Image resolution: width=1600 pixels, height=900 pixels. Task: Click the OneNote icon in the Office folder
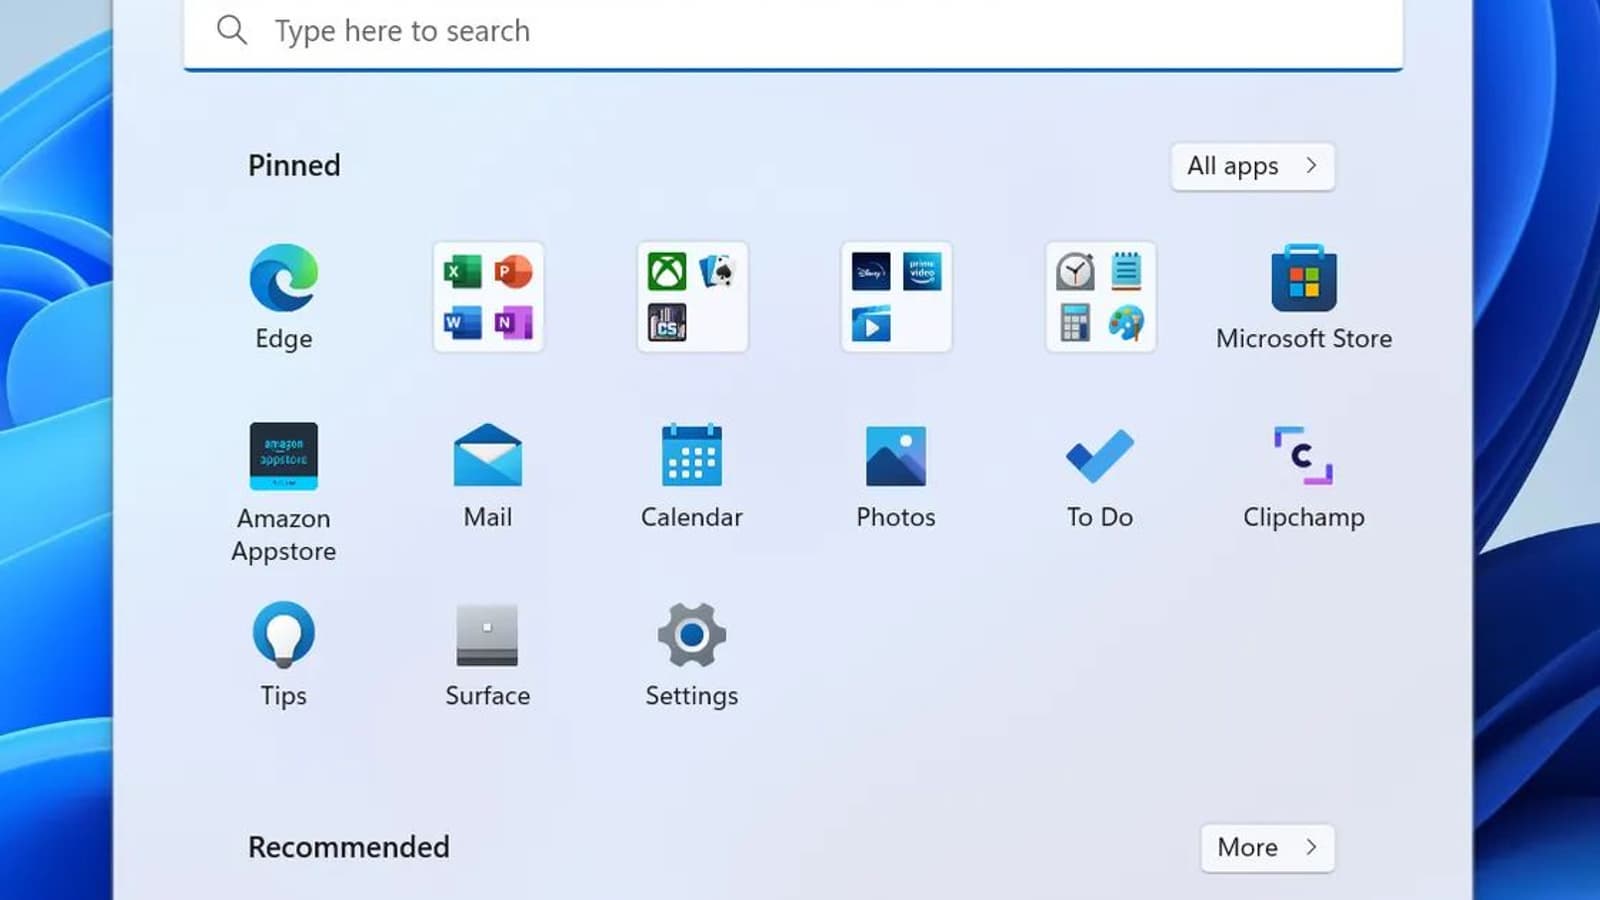(514, 323)
